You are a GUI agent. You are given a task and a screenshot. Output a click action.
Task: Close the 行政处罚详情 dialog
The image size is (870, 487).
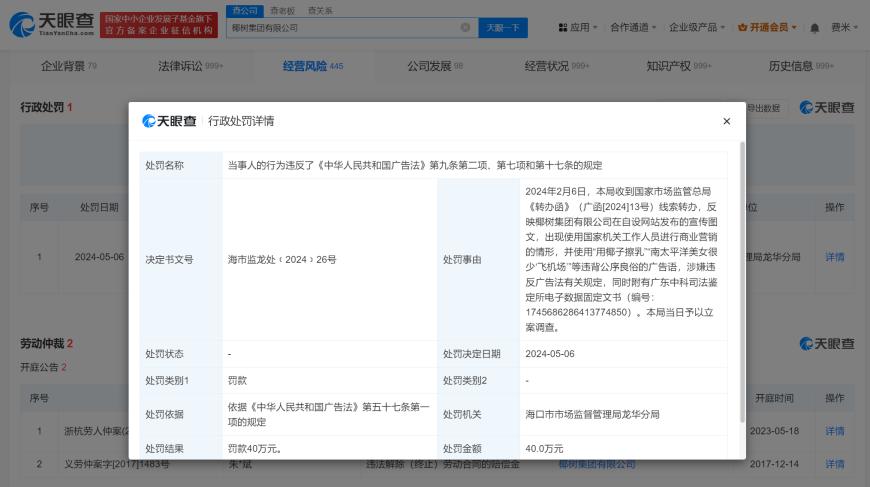(726, 121)
